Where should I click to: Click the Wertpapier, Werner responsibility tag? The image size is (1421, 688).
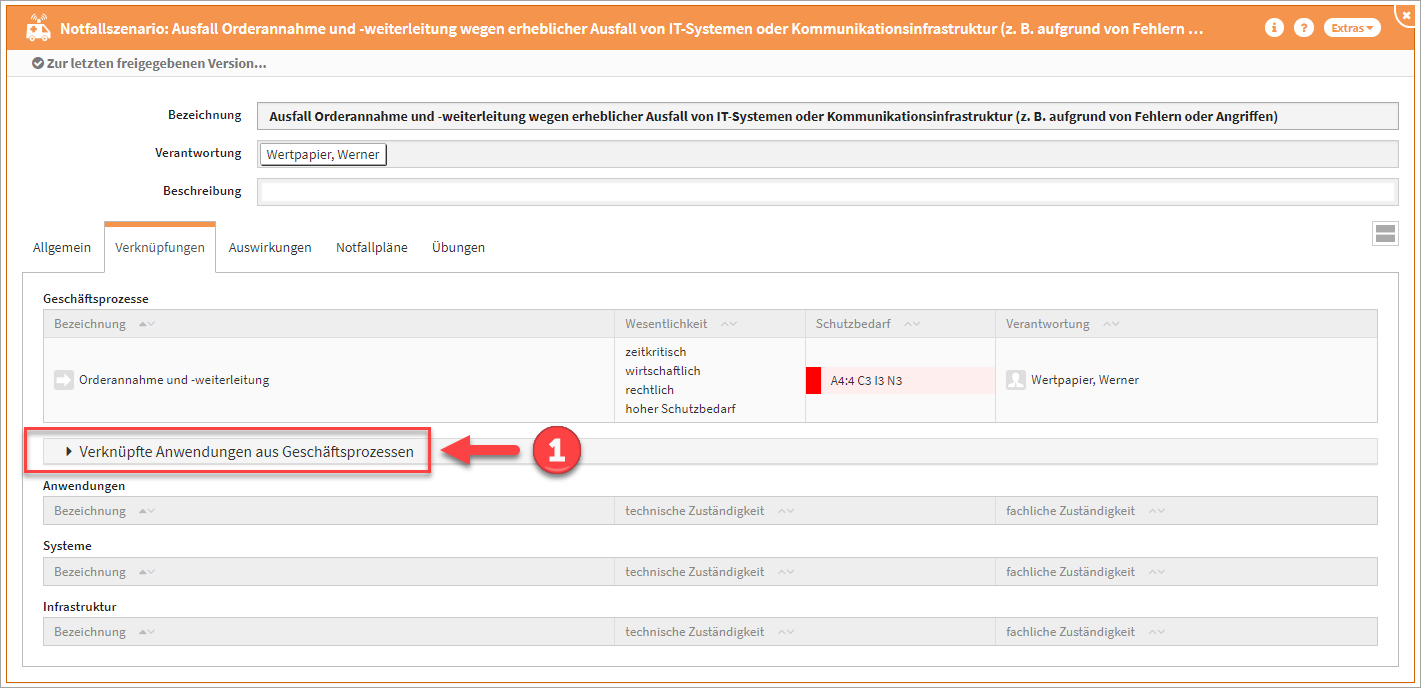pos(322,155)
